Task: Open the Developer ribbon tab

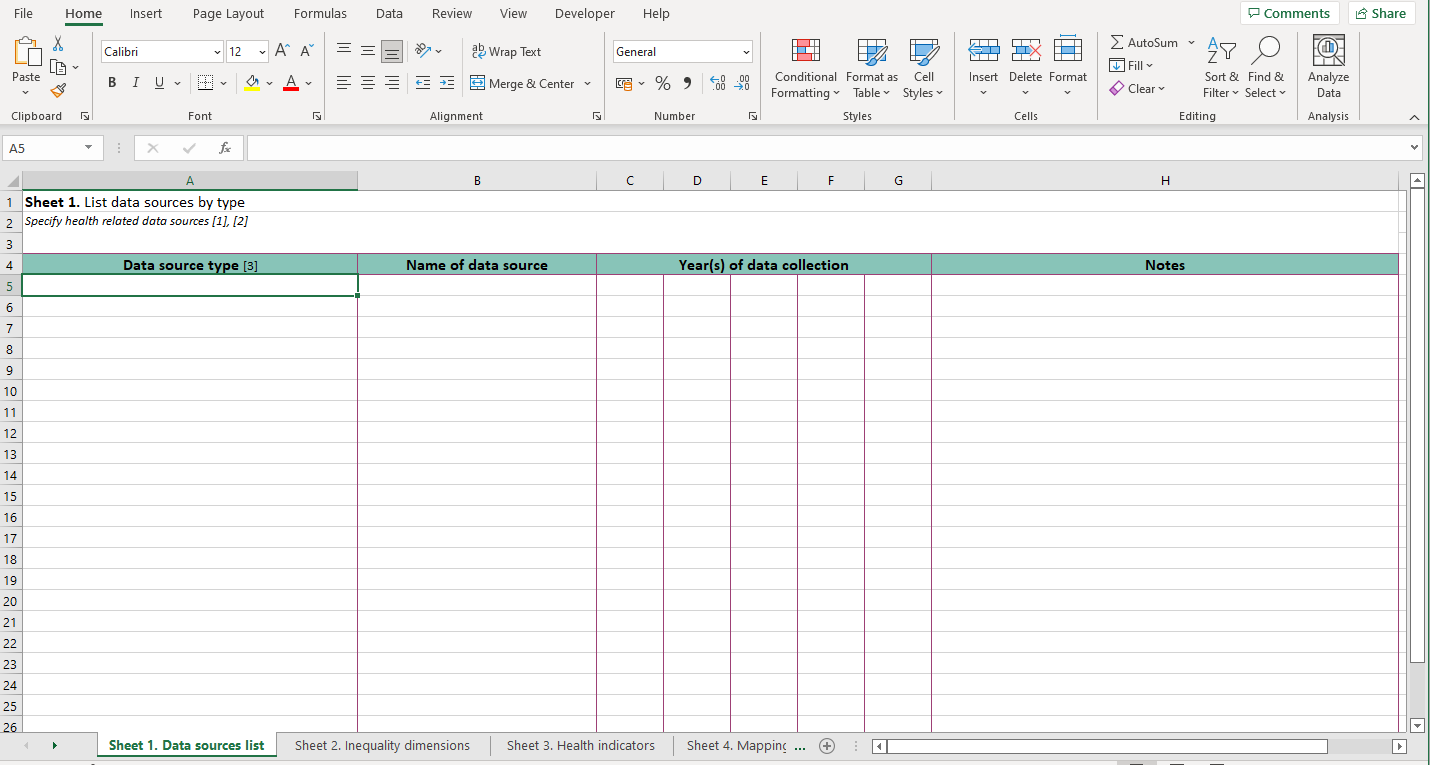Action: click(585, 14)
